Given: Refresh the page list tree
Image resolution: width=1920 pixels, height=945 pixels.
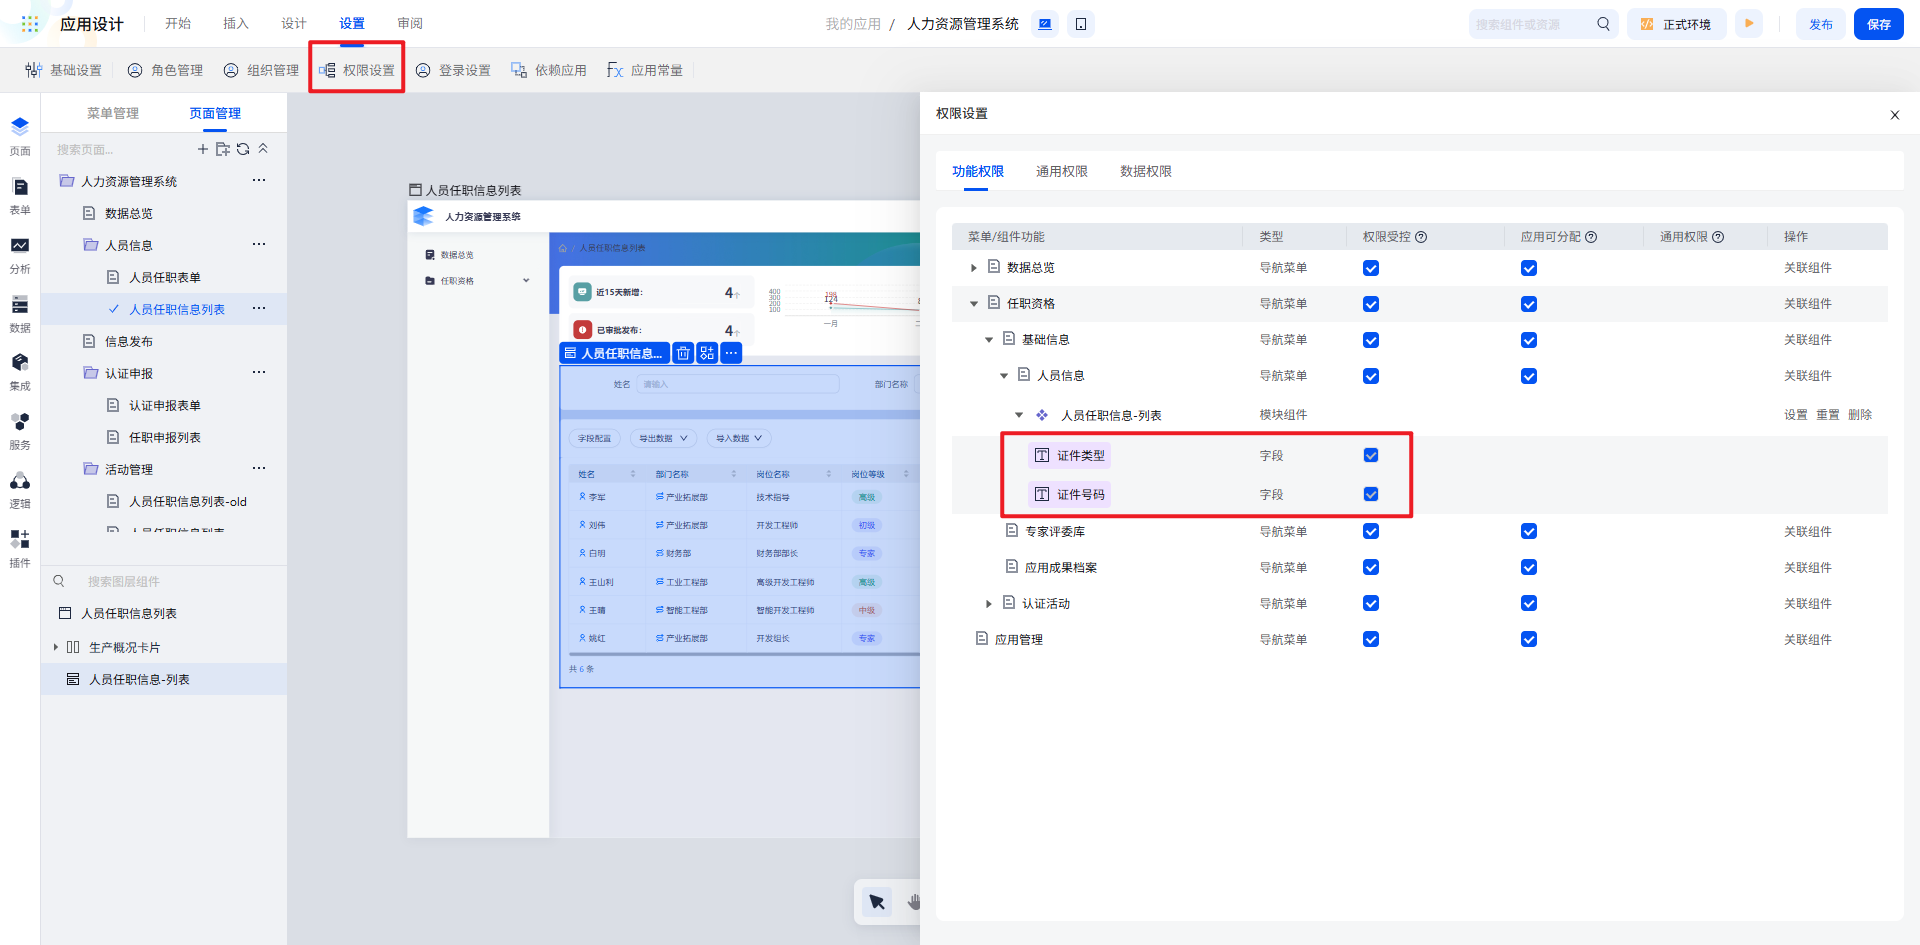Looking at the screenshot, I should (x=243, y=149).
